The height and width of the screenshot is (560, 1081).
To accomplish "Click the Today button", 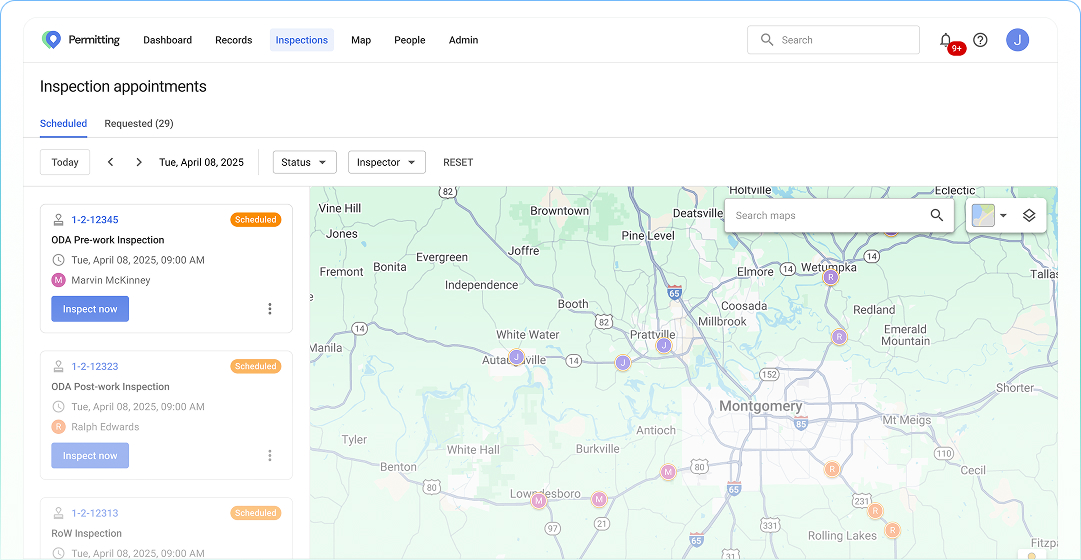I will [65, 162].
